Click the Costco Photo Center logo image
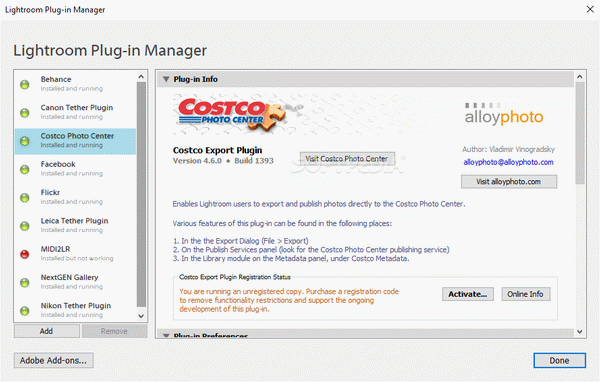Viewport: 600px width, 382px height. (x=233, y=114)
